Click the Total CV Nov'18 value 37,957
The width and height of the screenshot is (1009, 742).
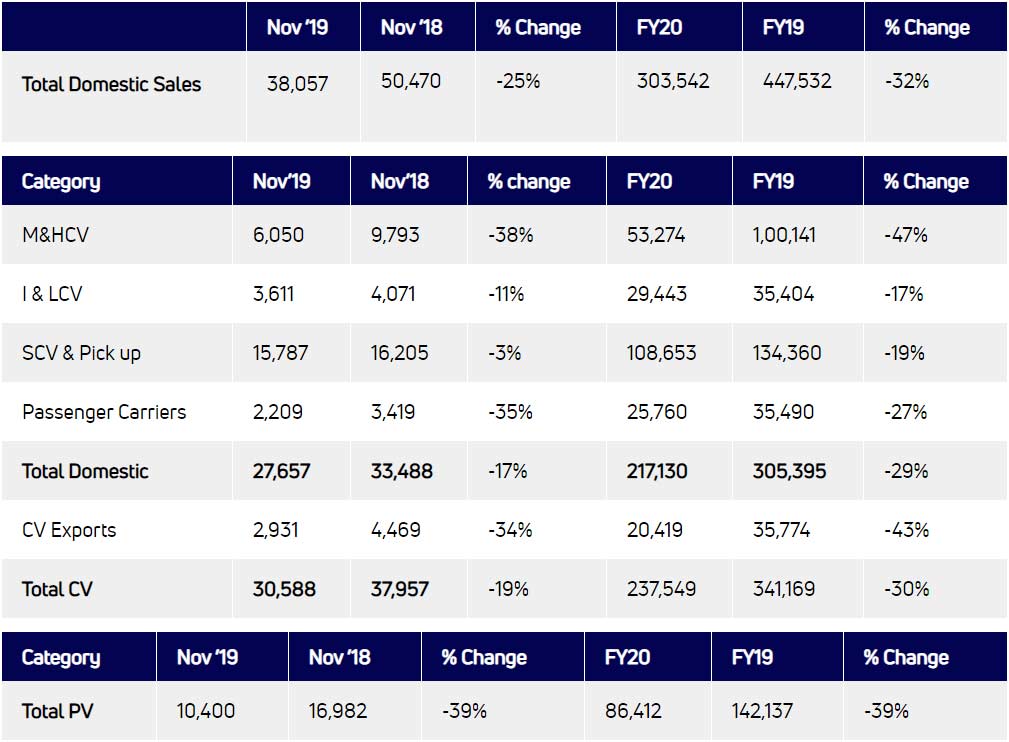point(399,589)
